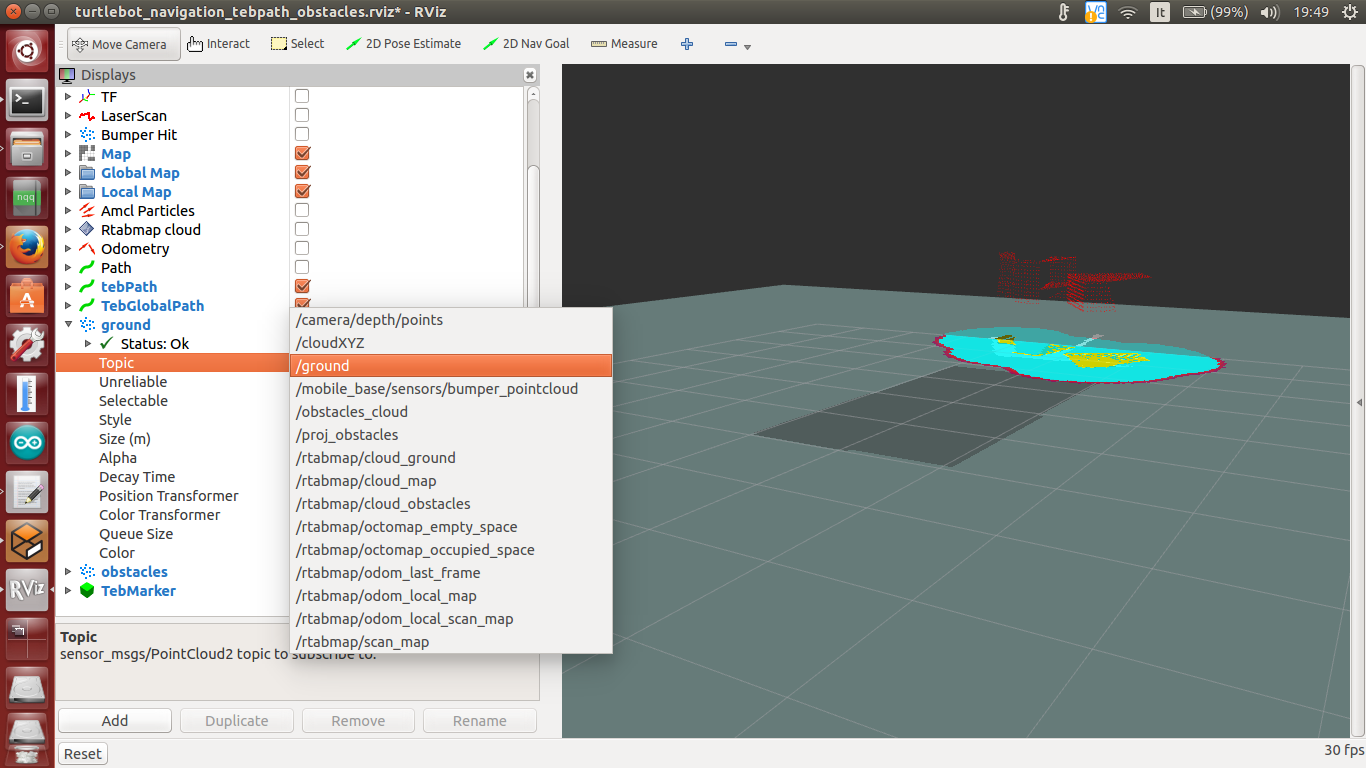Activate the Interact tool
1366x768 pixels.
(x=218, y=44)
